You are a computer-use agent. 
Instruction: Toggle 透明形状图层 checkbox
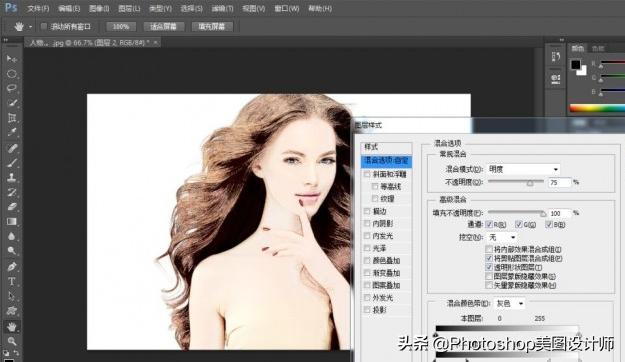tap(489, 267)
